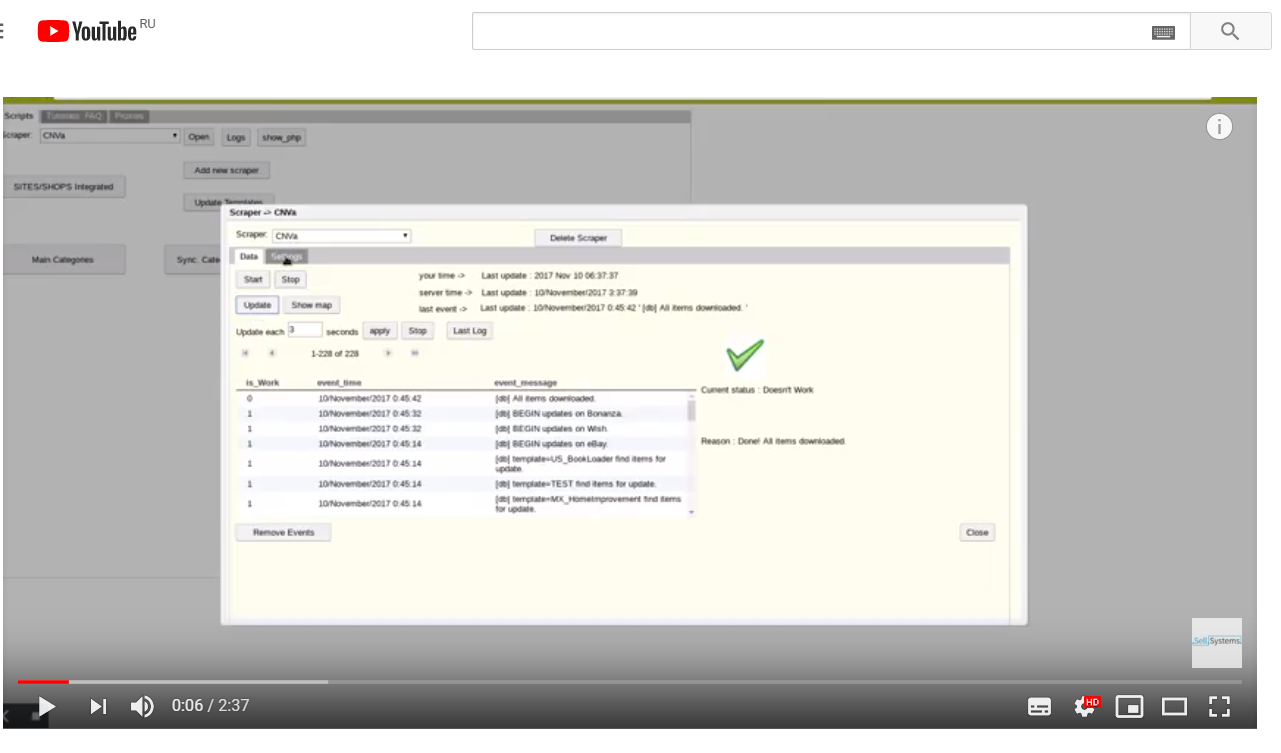Click the Open button in background page

click(199, 137)
